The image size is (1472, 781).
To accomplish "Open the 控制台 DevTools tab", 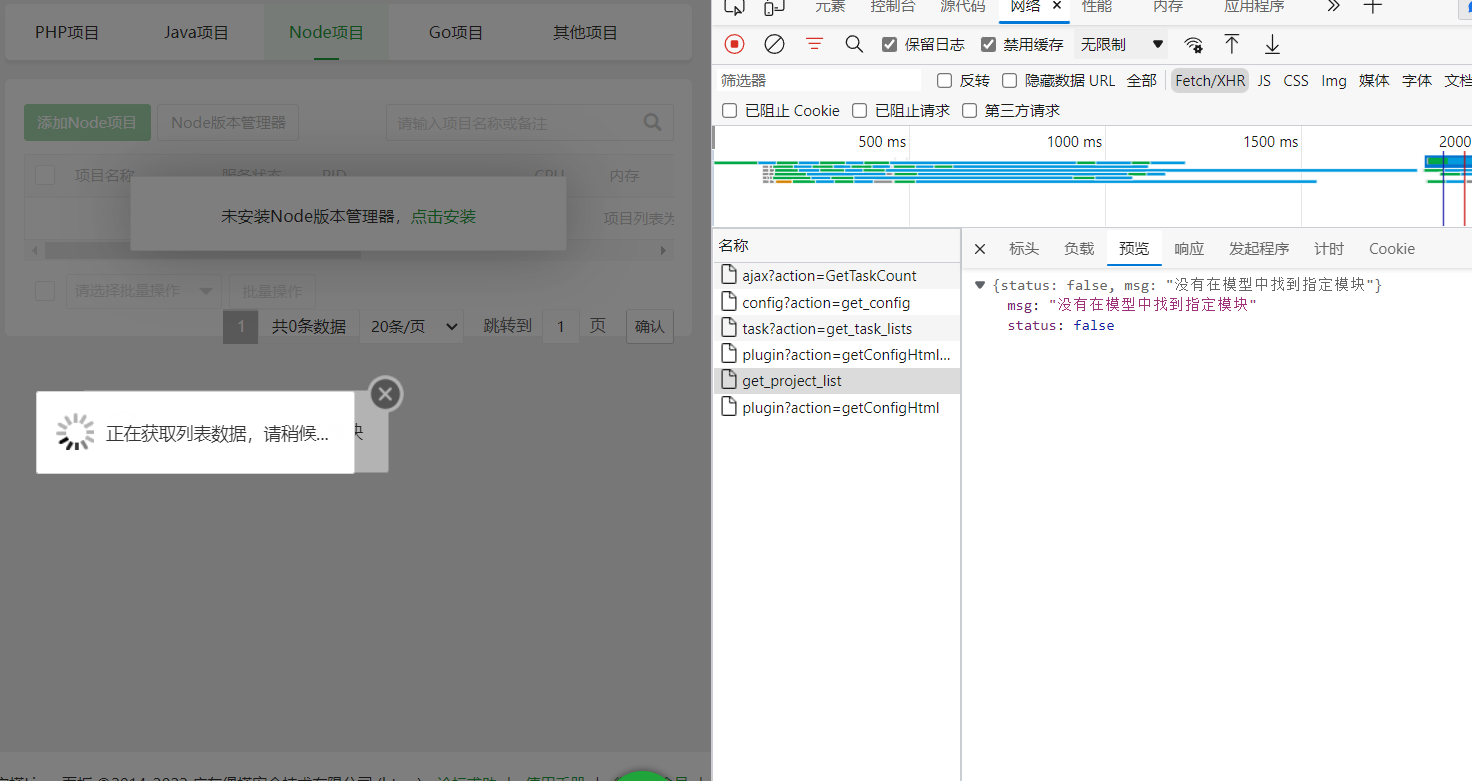I will point(892,6).
